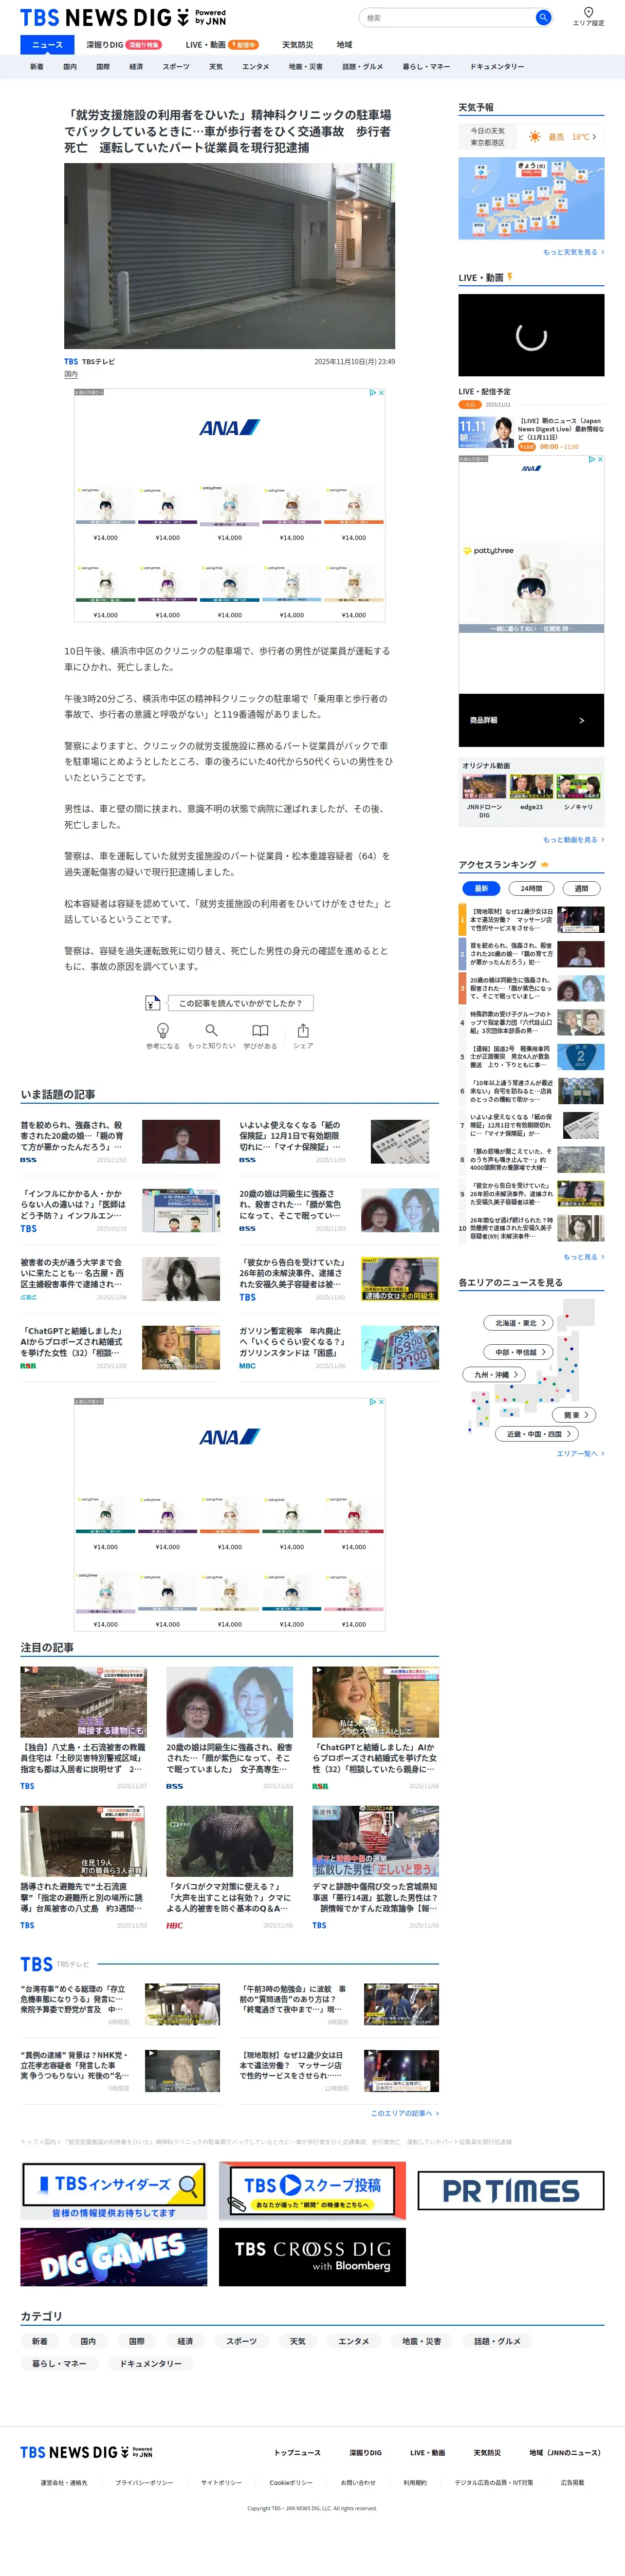Play the 八丈島 土石流 featured video thumbnail
Viewport: 625px width, 2576px height.
click(x=83, y=1701)
